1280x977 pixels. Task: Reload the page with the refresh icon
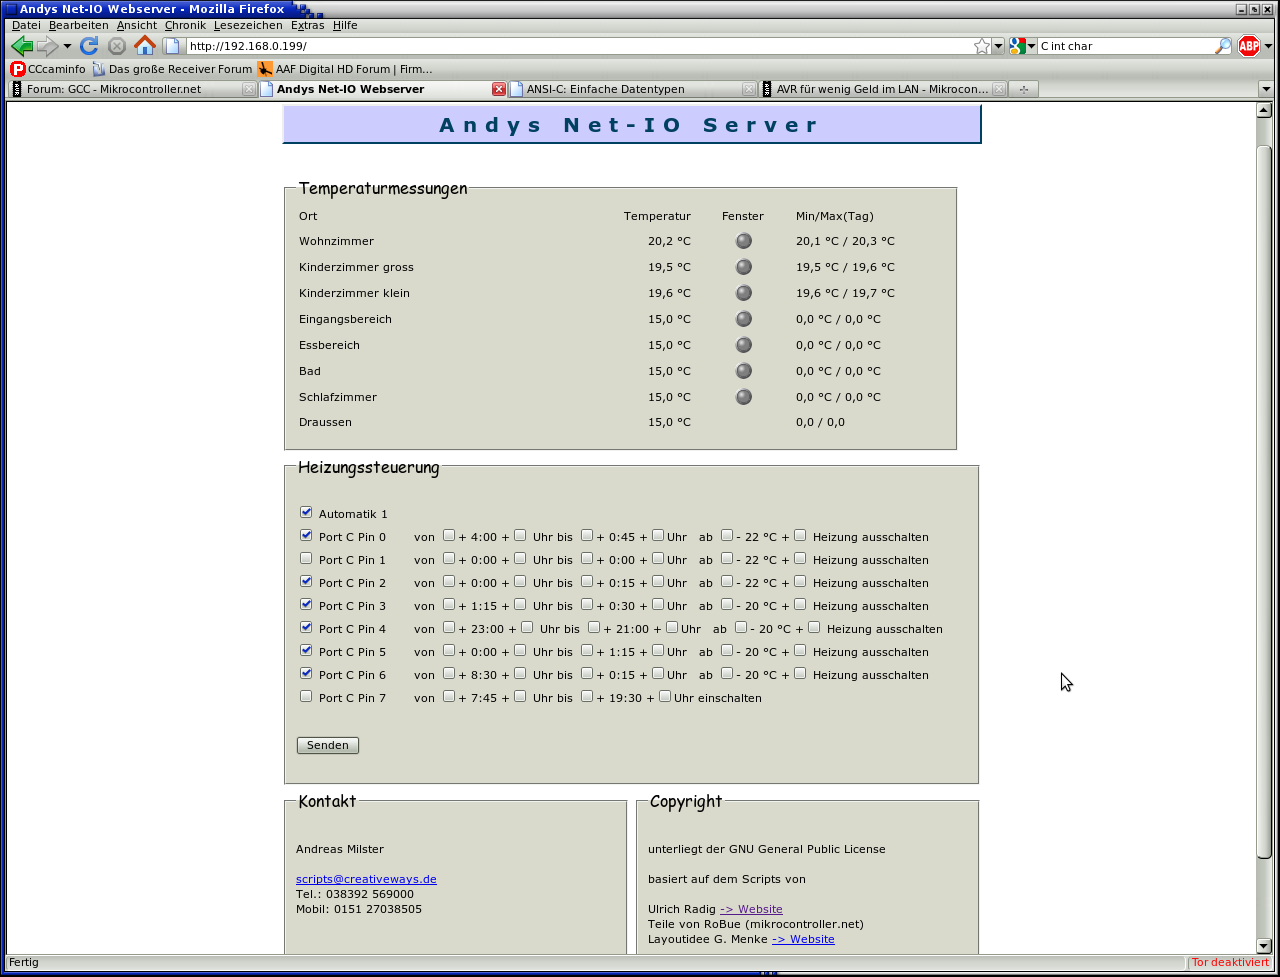[x=89, y=46]
